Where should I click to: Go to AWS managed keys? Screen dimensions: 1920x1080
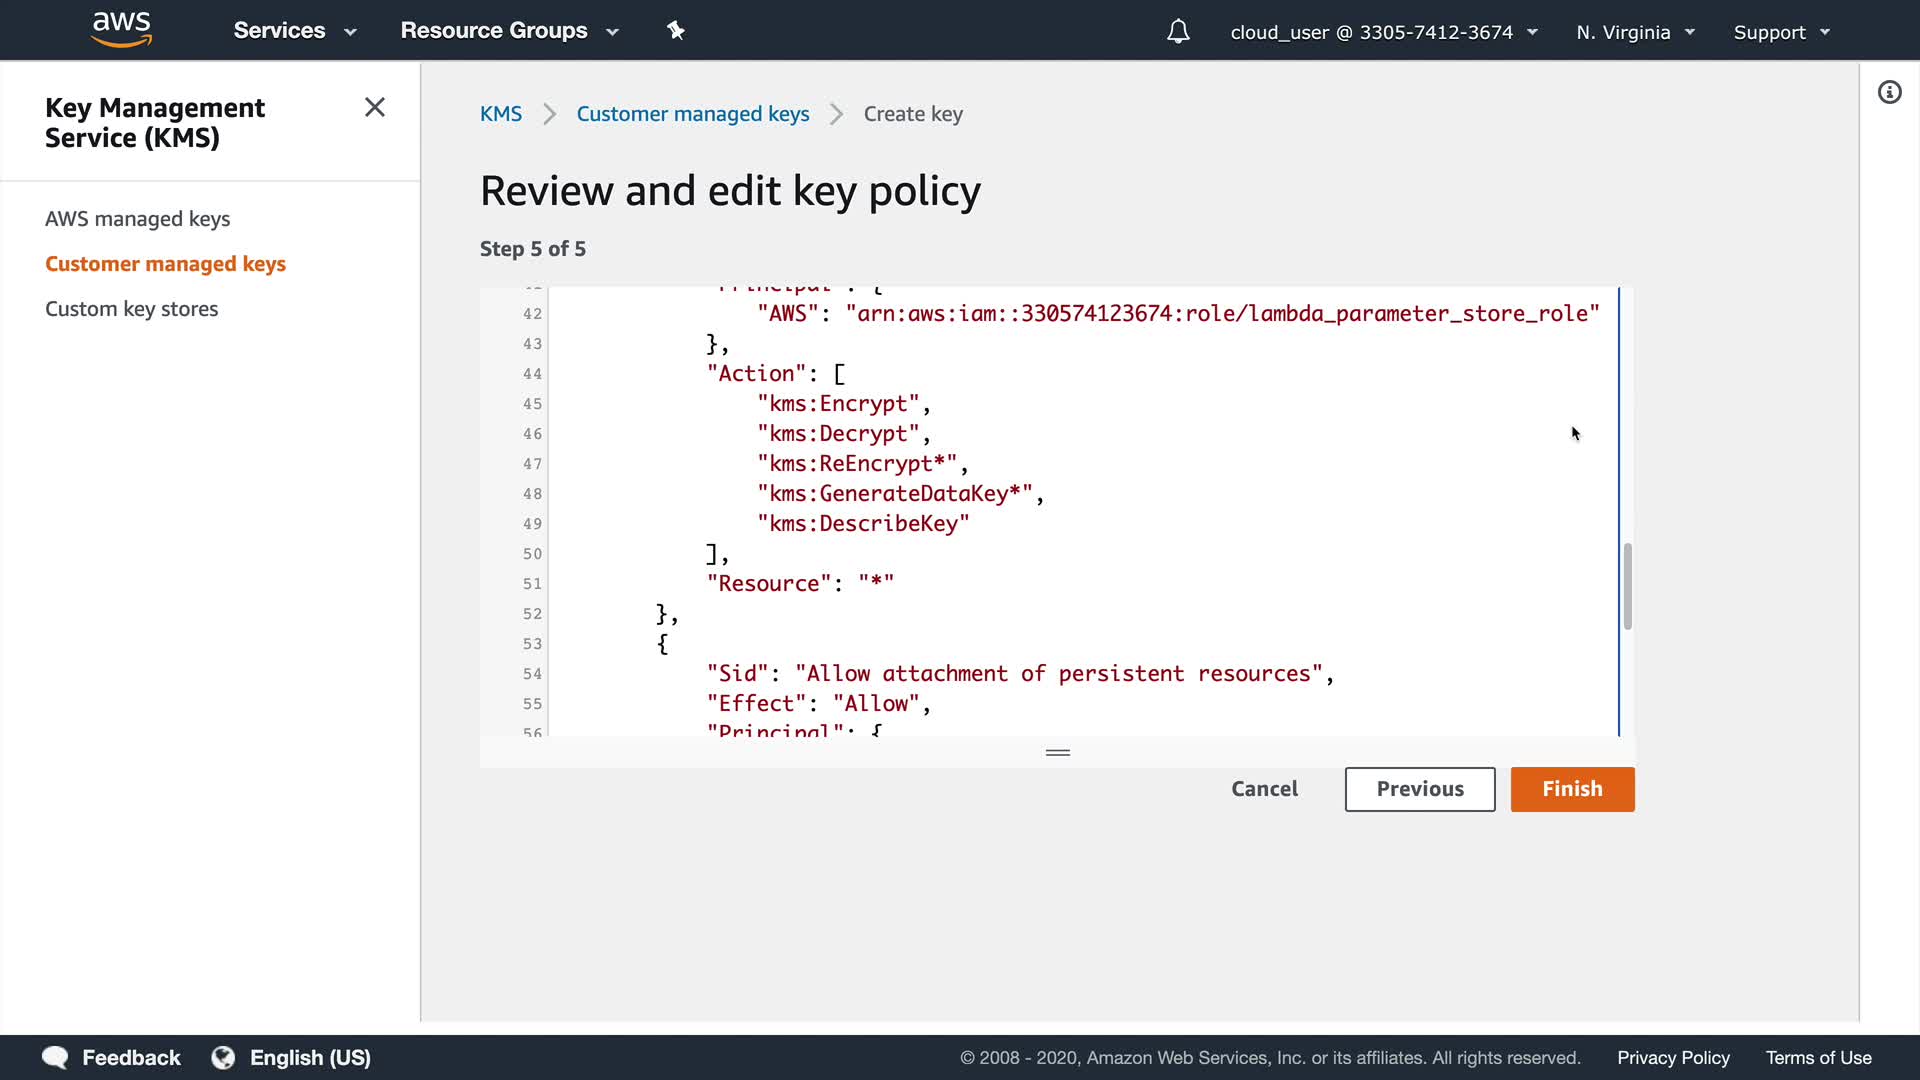click(x=137, y=218)
